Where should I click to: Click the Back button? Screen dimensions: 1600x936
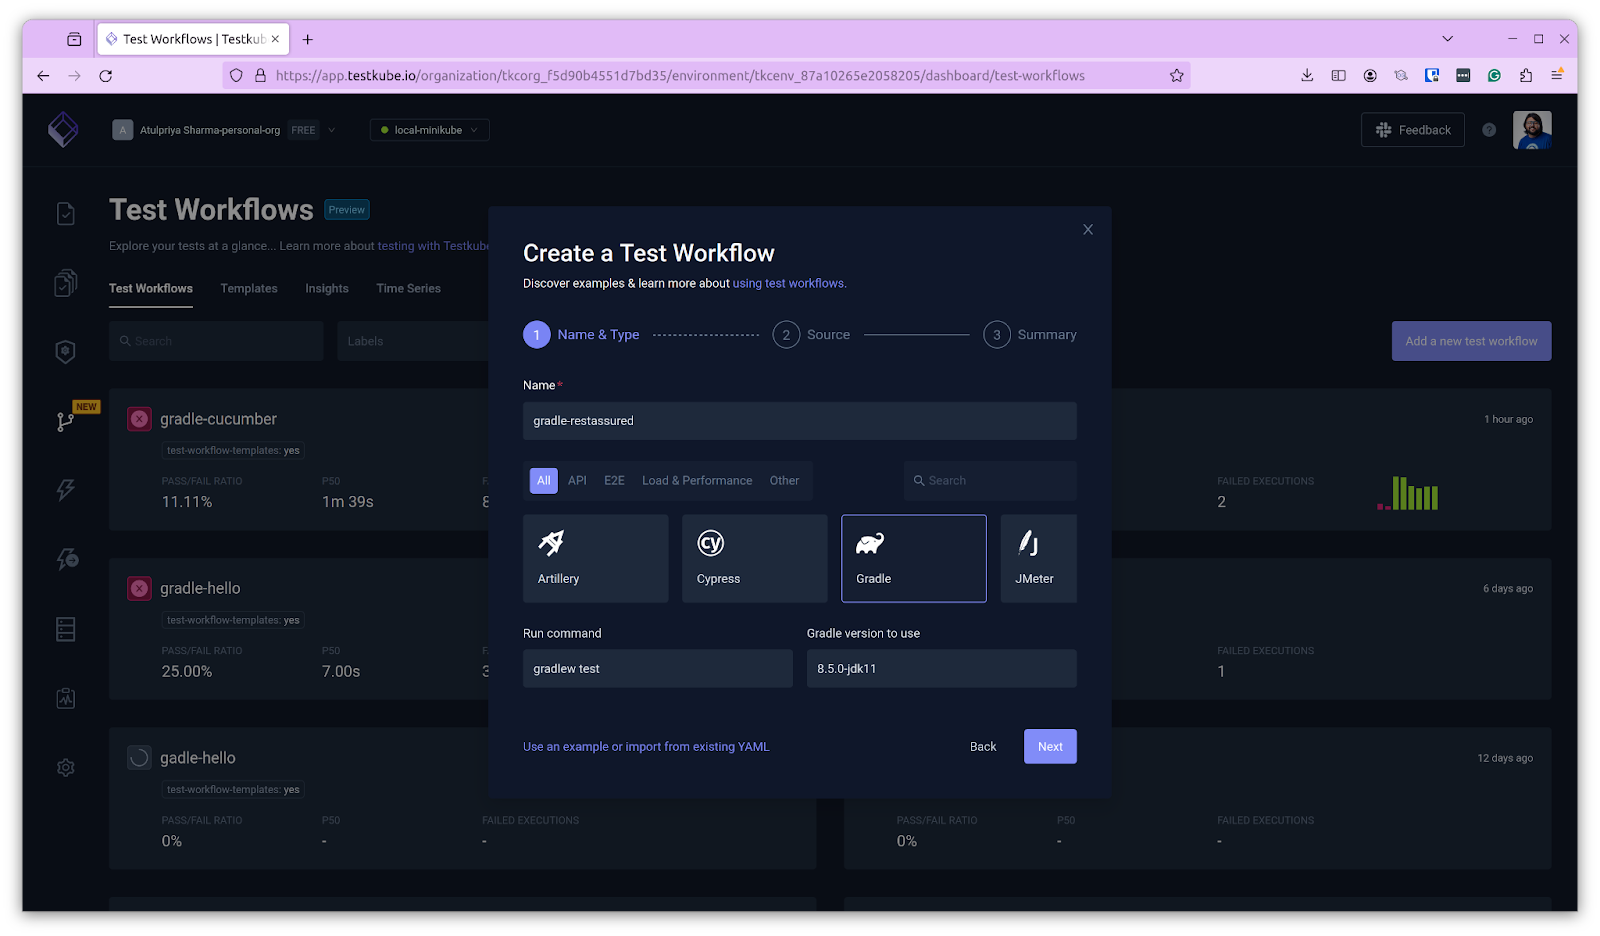coord(983,746)
